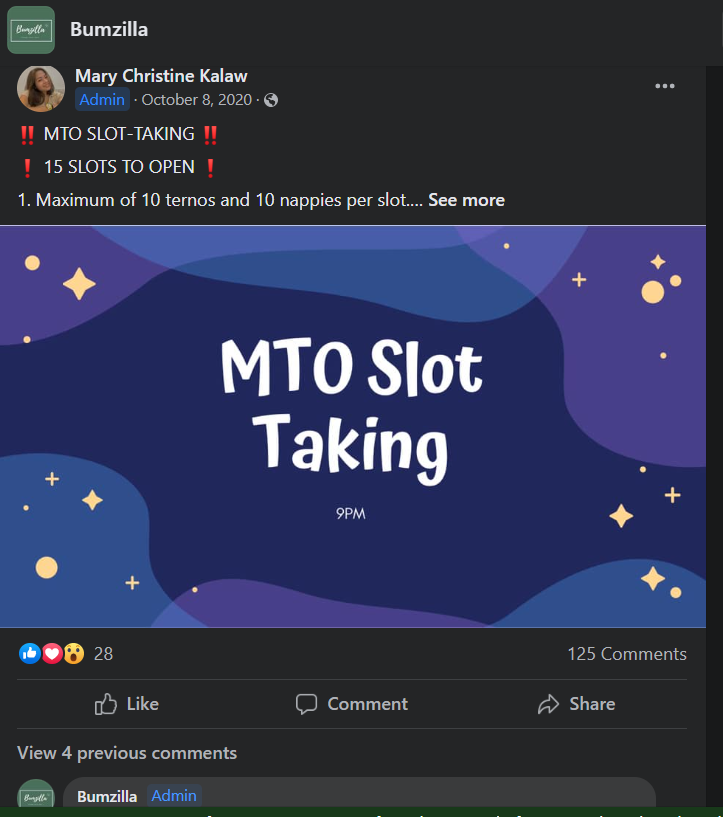Click the Bumzilla group logo icon
This screenshot has width=723, height=817.
click(31, 30)
